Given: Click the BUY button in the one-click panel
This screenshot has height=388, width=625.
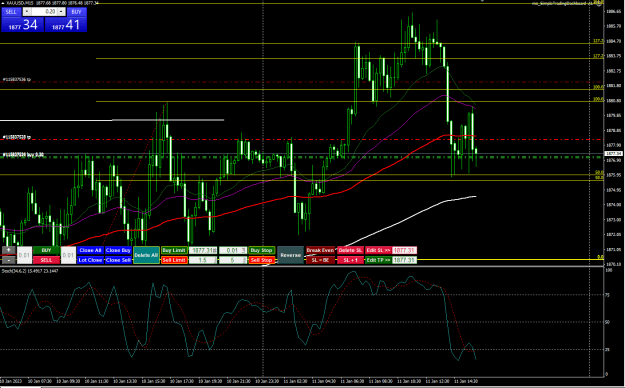Looking at the screenshot, I should point(76,12).
